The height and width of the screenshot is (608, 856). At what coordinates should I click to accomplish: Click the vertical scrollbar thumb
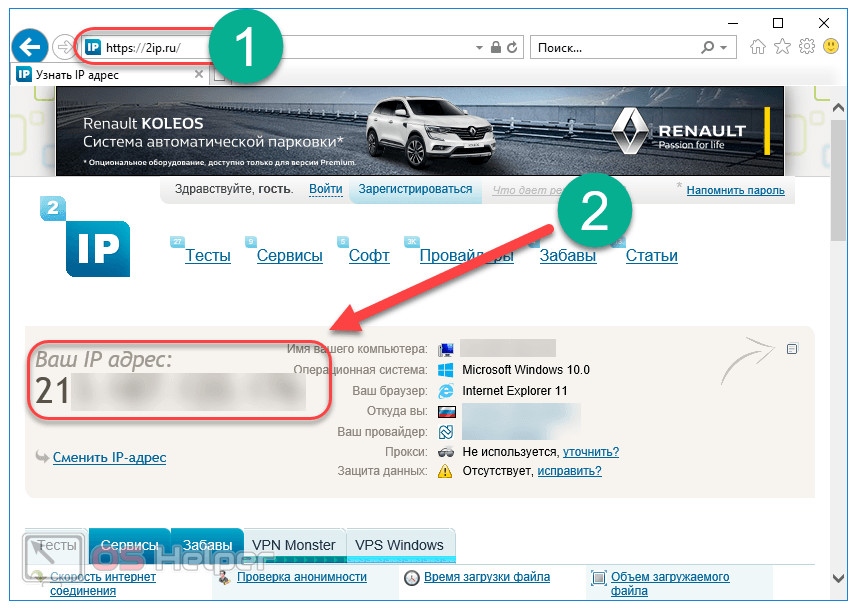pyautogui.click(x=838, y=180)
